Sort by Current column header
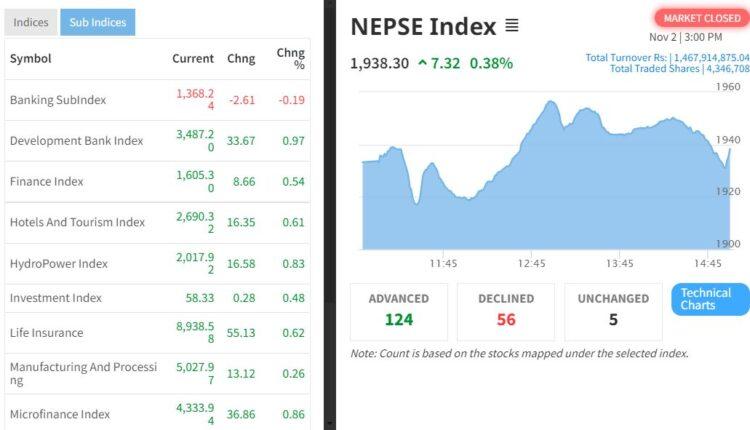 [x=193, y=59]
